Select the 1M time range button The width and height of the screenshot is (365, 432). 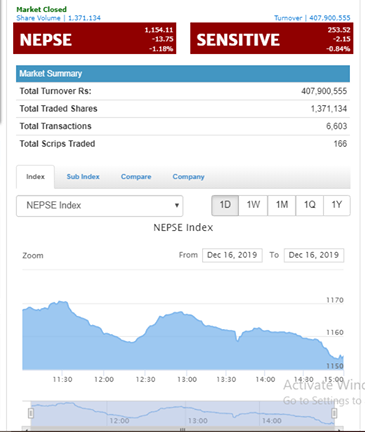point(282,205)
